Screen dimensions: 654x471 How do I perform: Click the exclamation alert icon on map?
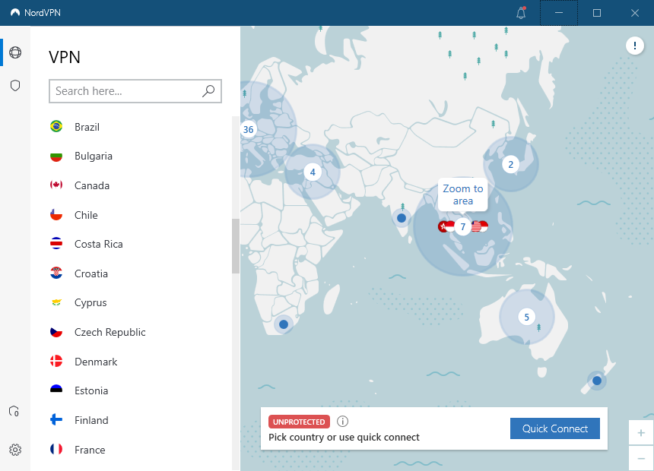(635, 46)
